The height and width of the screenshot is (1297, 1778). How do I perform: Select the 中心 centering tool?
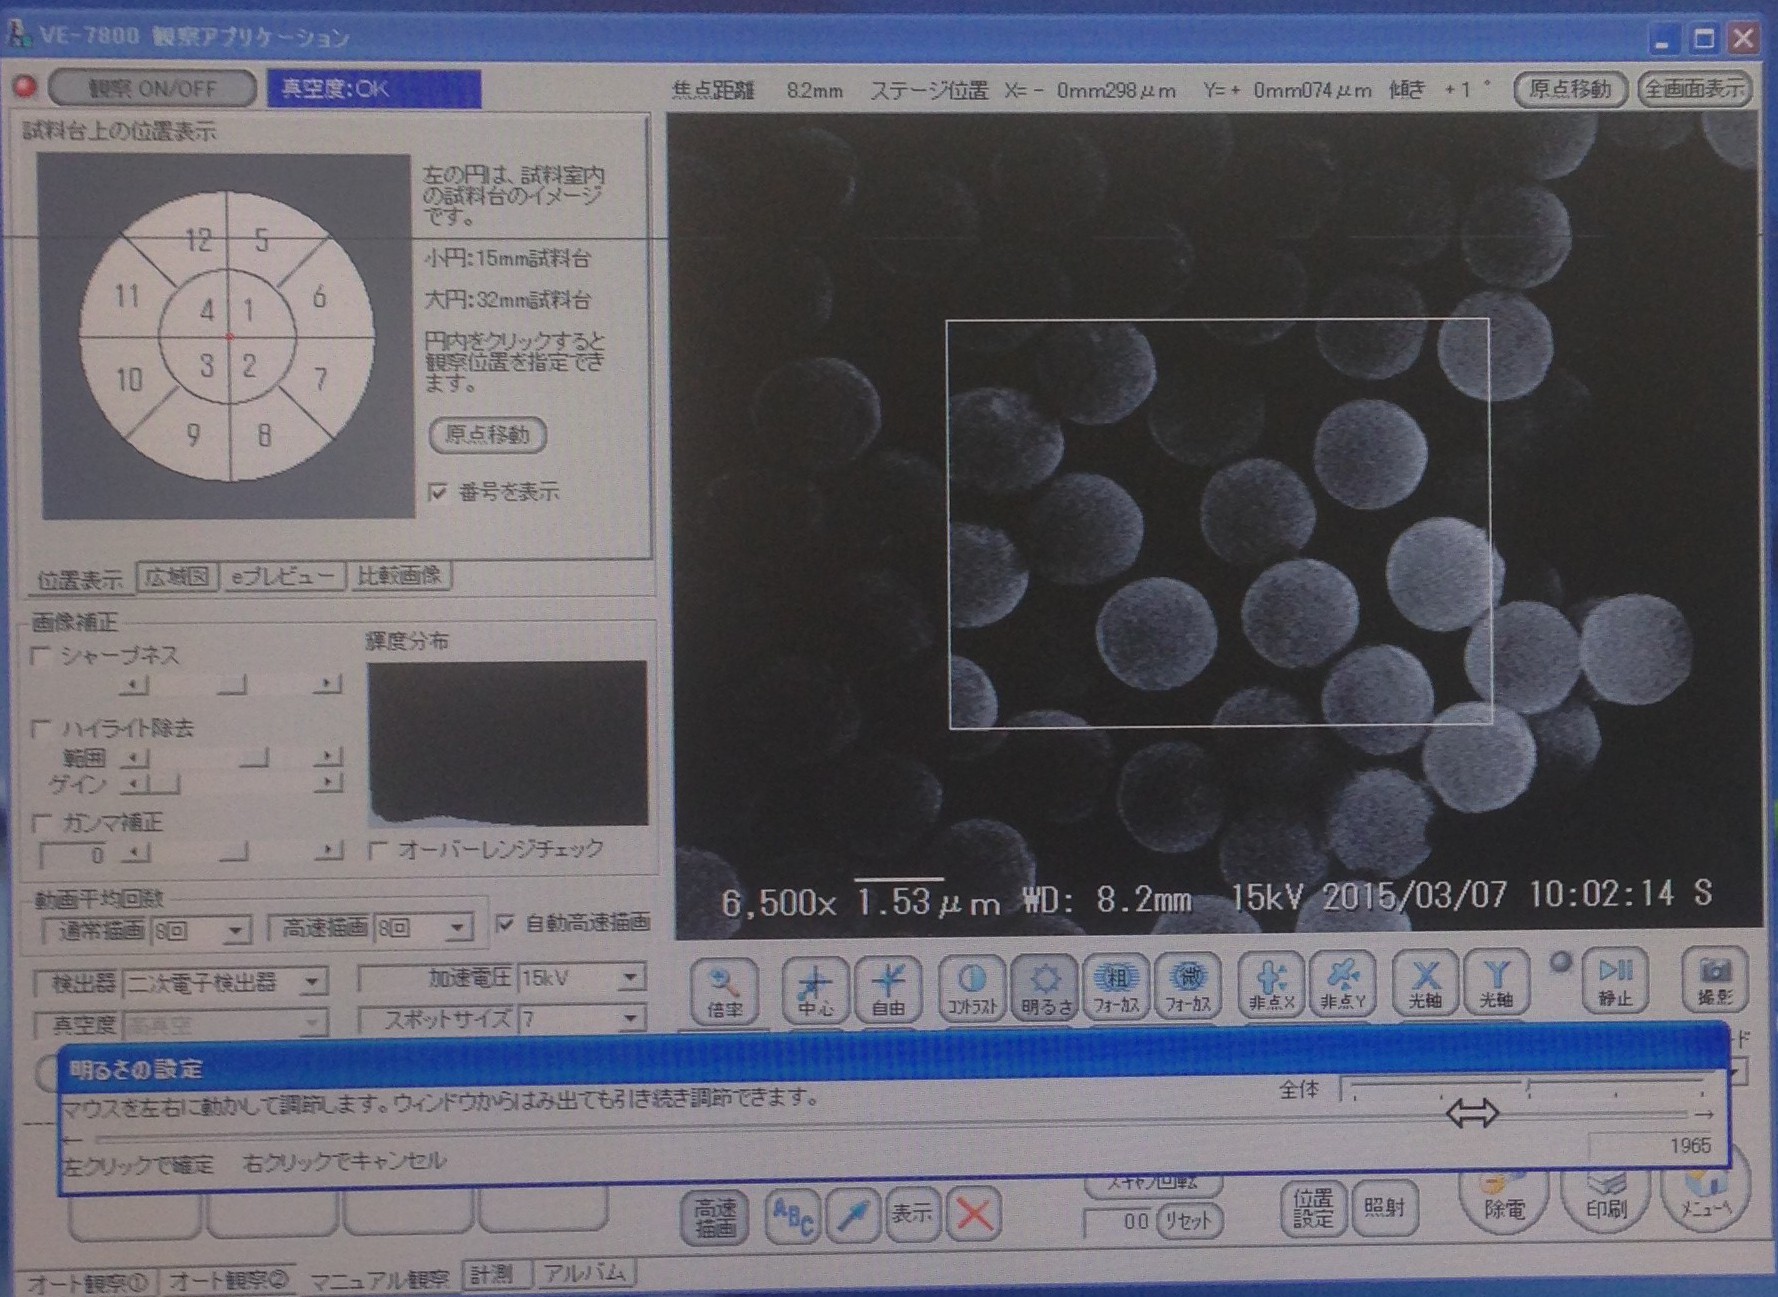tap(815, 988)
